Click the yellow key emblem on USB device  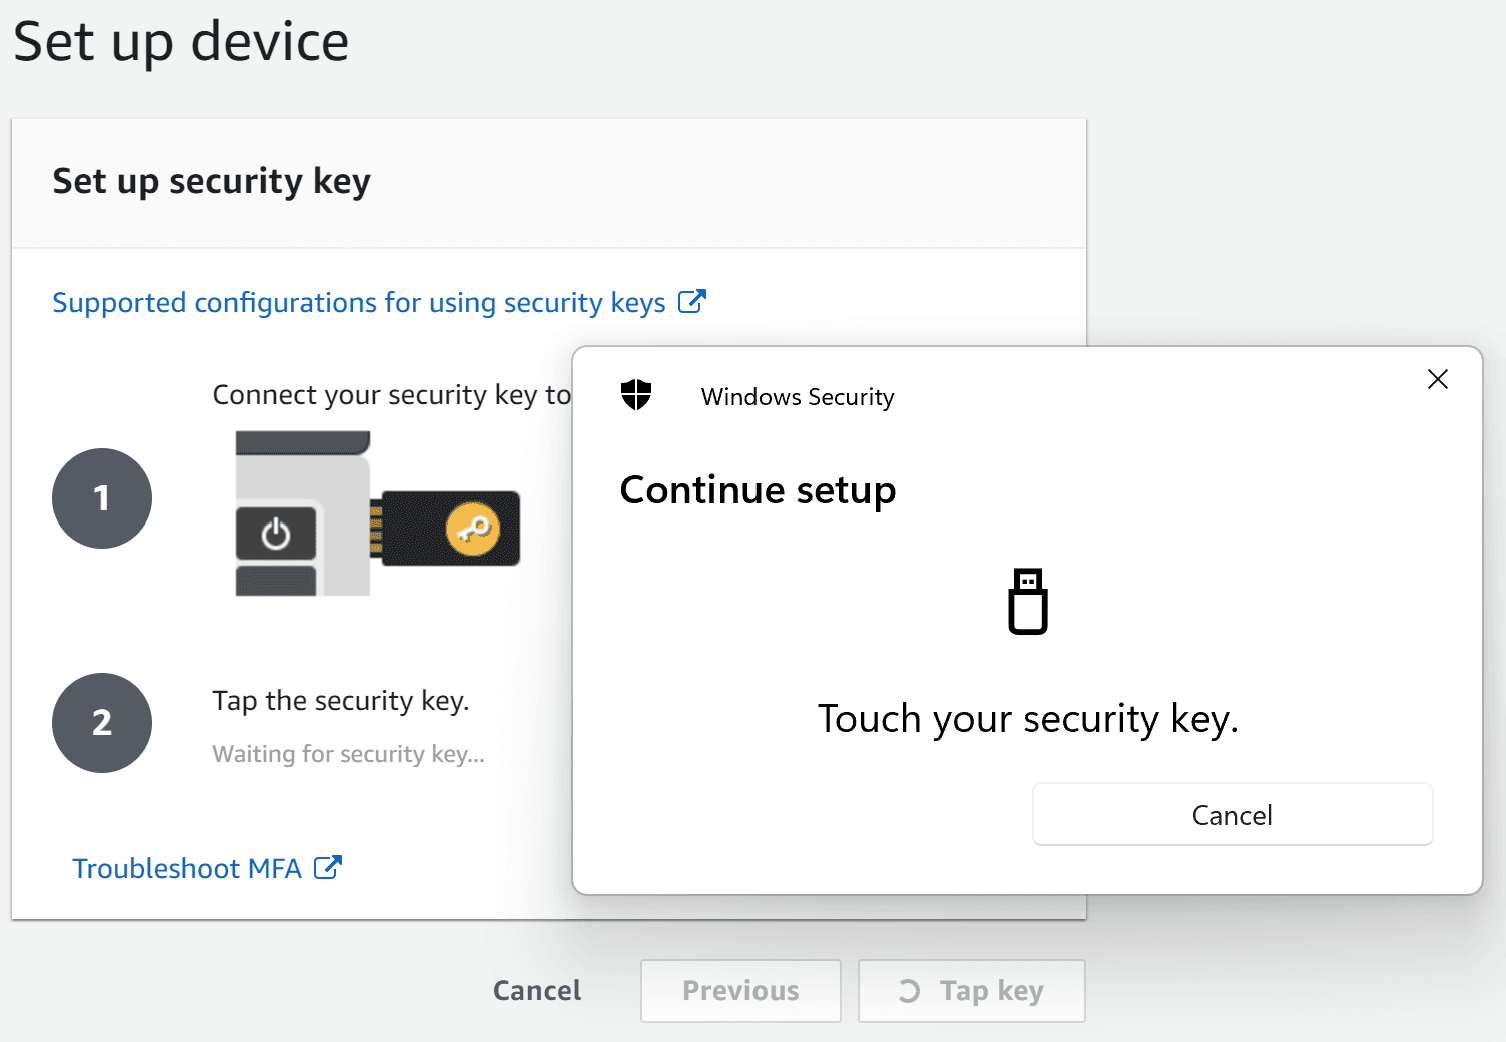tap(473, 528)
